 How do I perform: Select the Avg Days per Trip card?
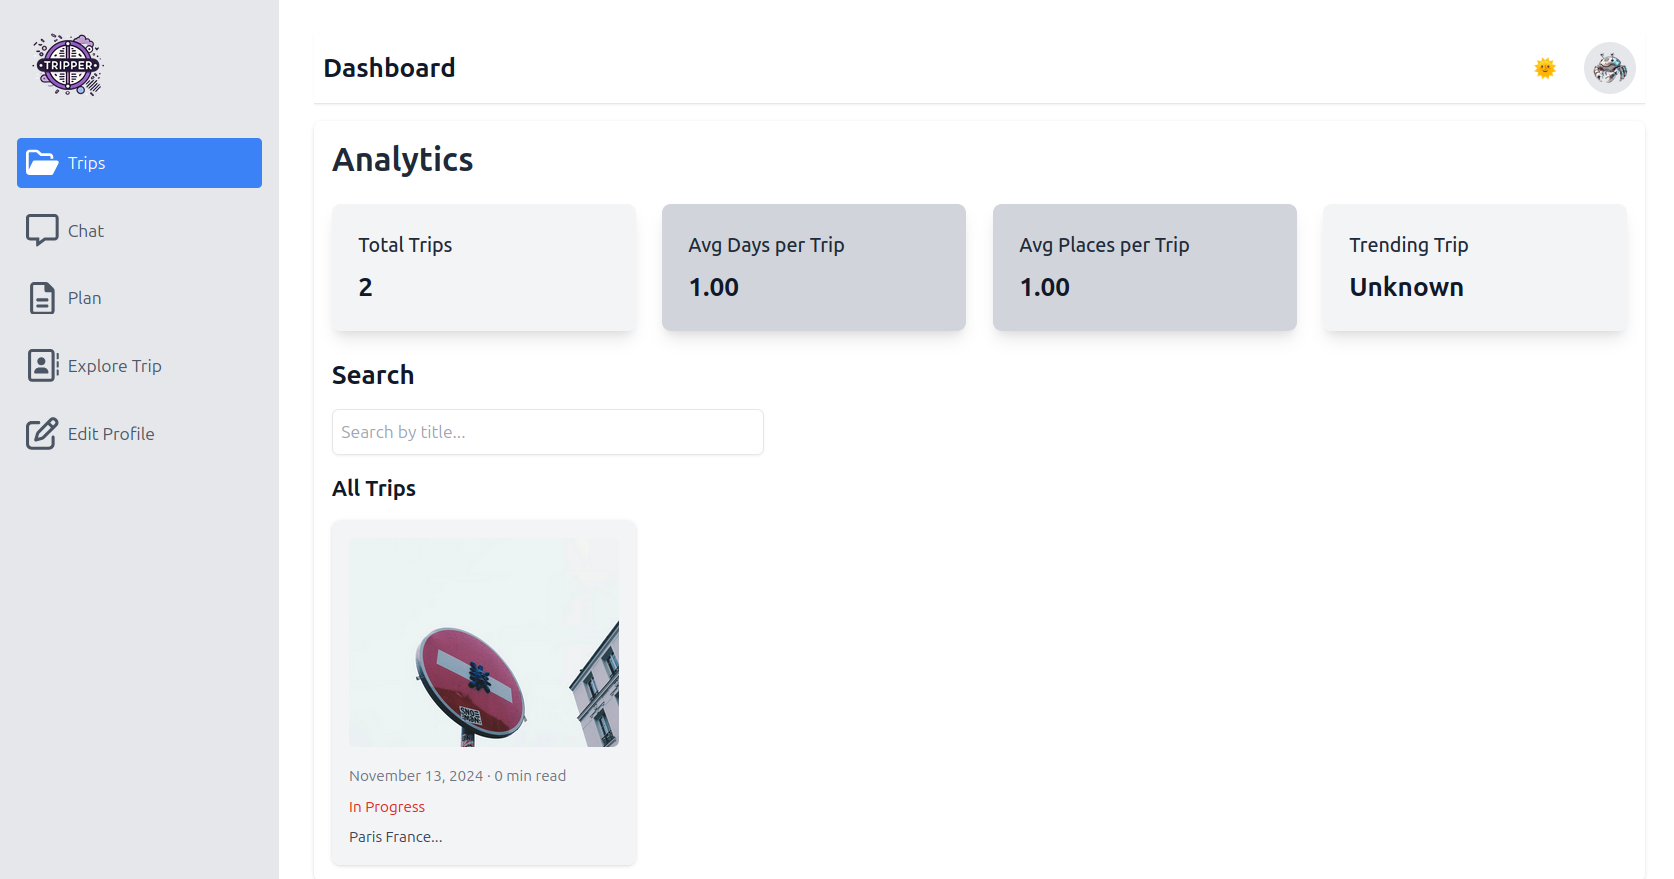[x=814, y=267]
